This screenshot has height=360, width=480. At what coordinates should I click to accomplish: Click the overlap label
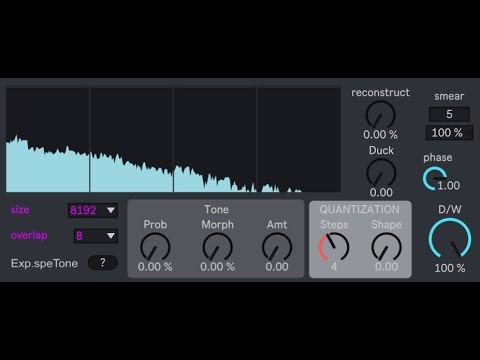coord(29,235)
